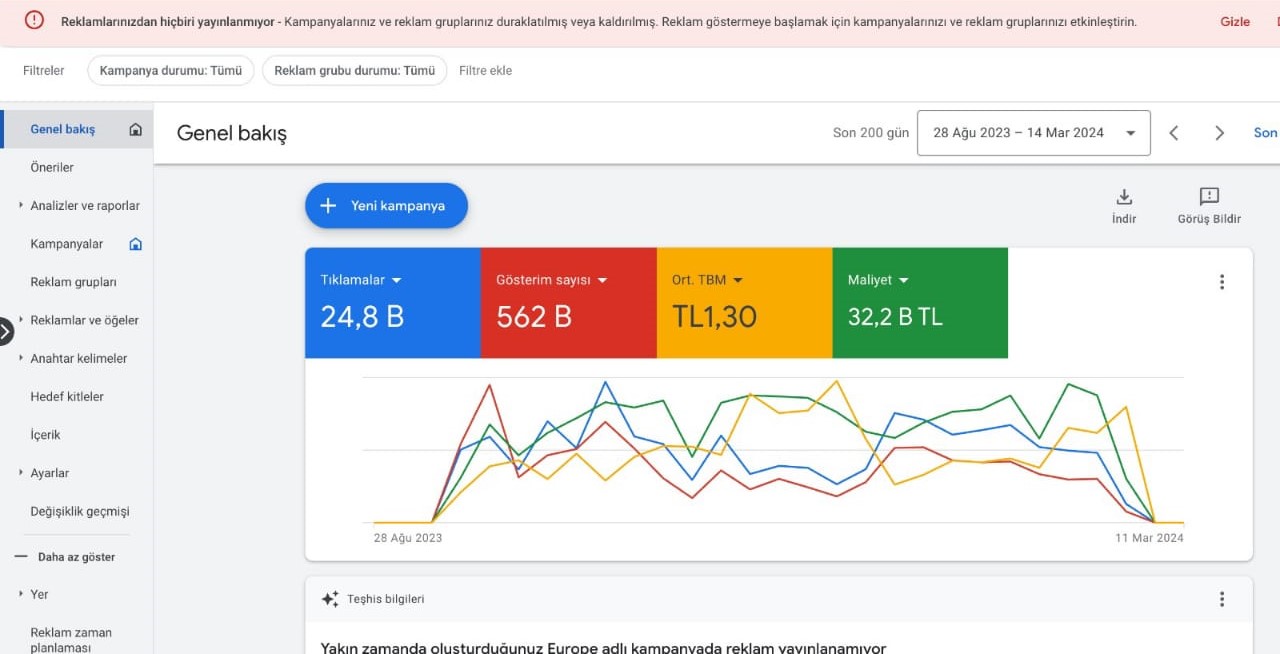Click the home icon beside Kampanyalar
The height and width of the screenshot is (654, 1280).
pyautogui.click(x=136, y=244)
